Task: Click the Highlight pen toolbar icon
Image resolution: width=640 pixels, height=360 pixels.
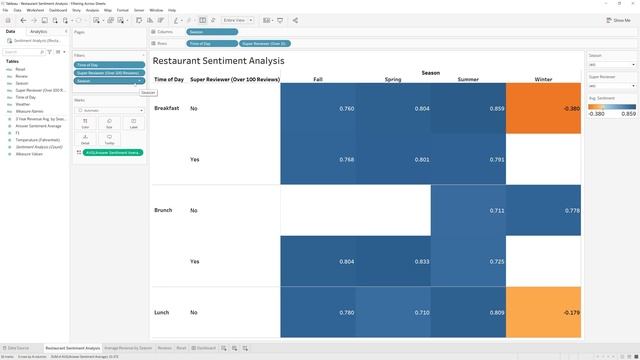Action: [x=176, y=20]
